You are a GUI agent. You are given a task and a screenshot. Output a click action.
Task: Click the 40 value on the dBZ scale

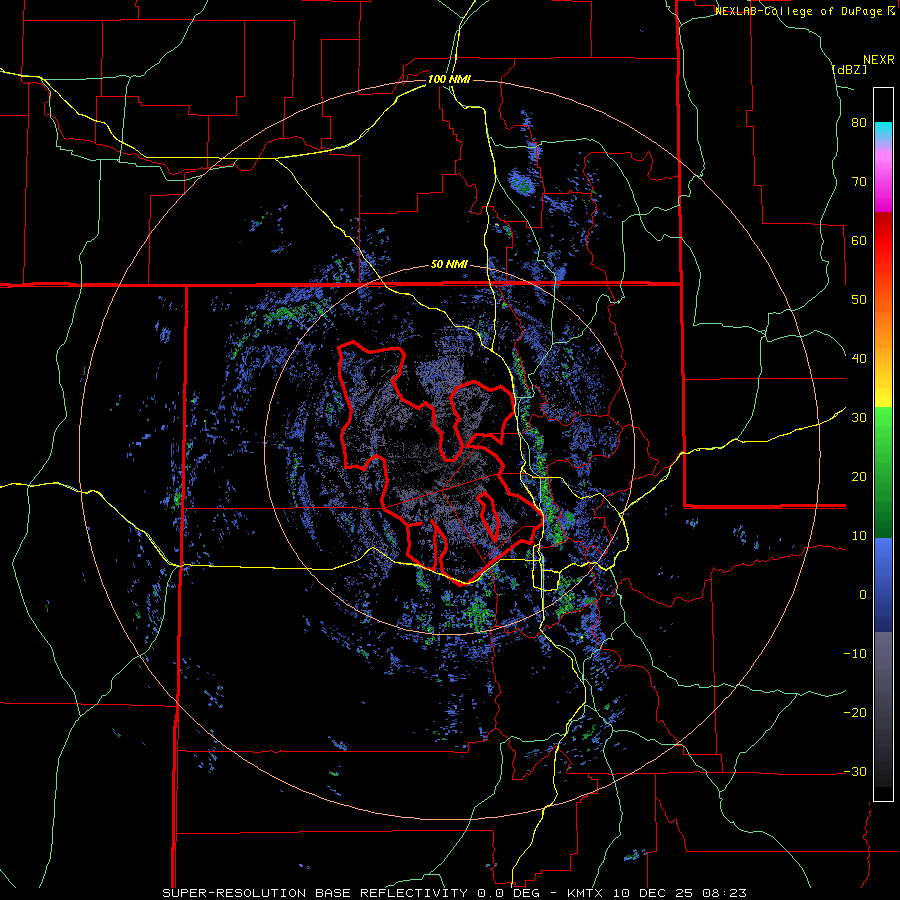[x=859, y=359]
